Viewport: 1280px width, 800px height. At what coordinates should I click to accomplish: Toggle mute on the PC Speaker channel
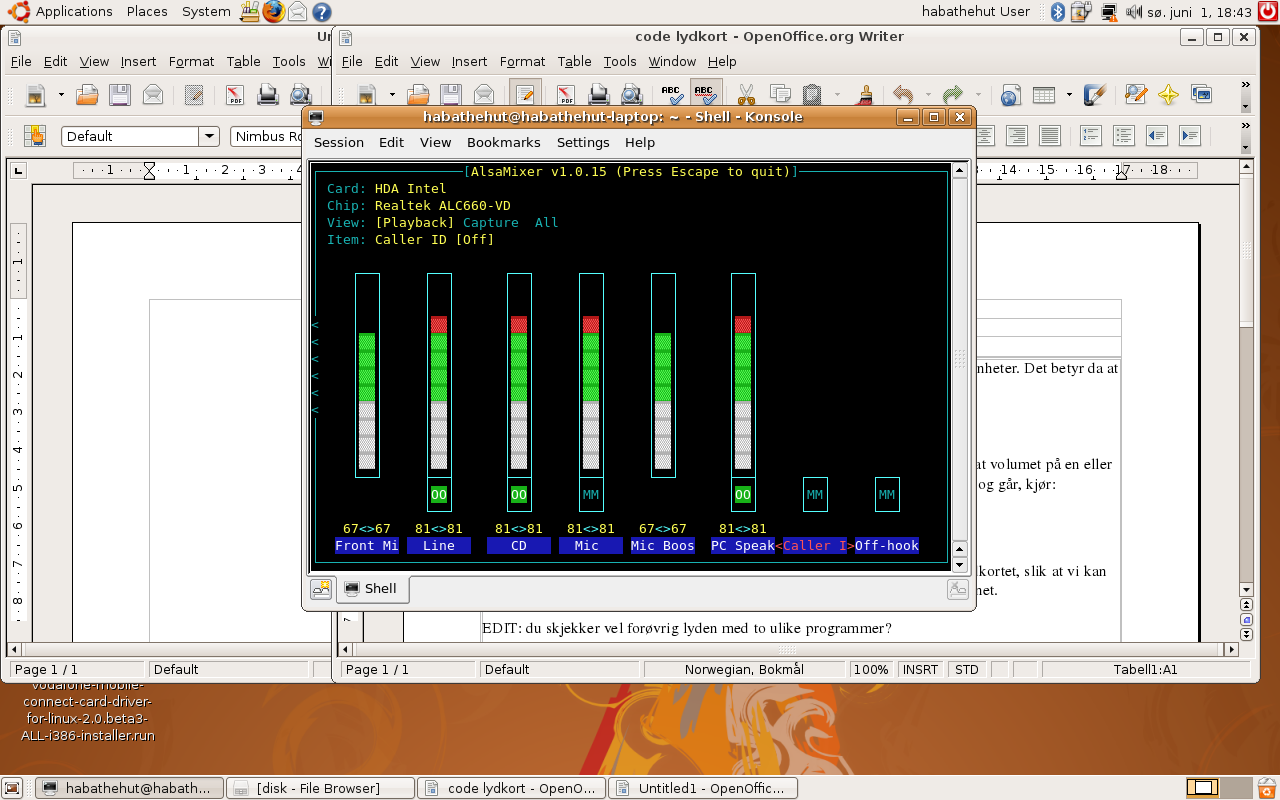click(743, 494)
